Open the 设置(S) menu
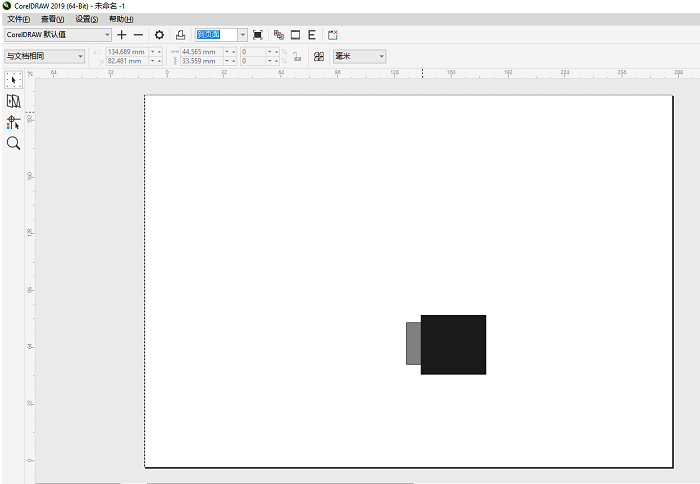 [87, 19]
